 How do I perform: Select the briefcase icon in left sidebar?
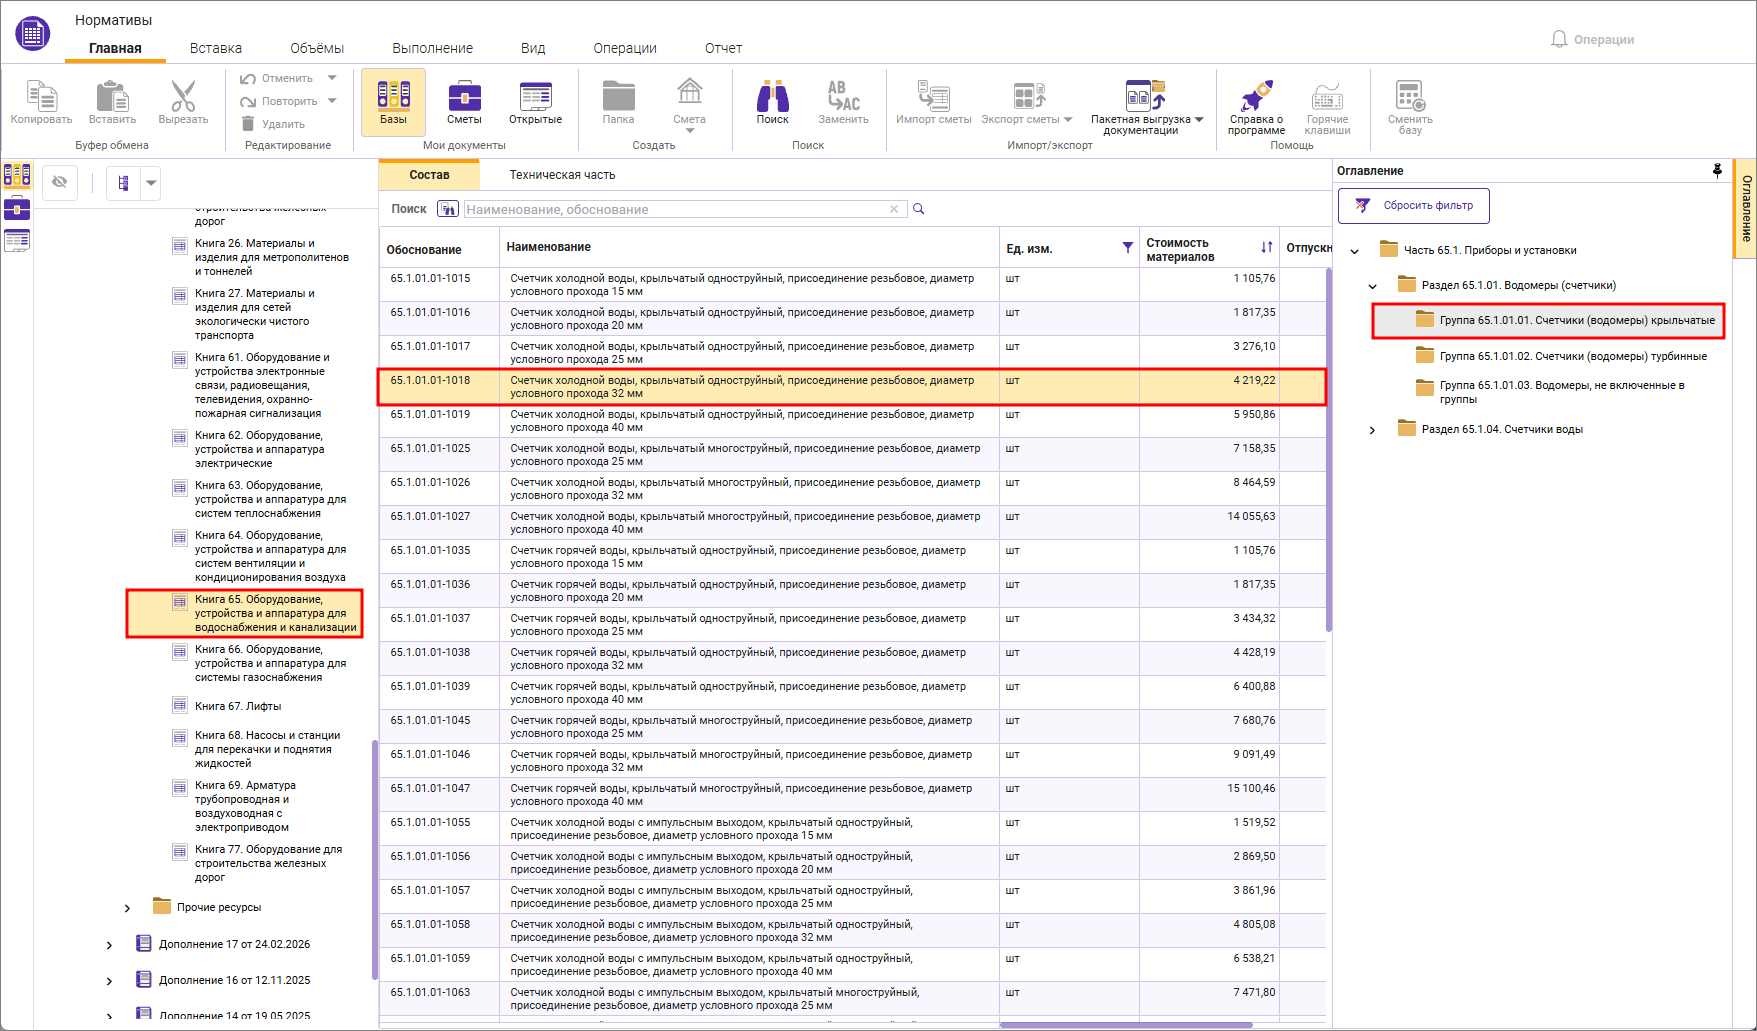(x=17, y=208)
